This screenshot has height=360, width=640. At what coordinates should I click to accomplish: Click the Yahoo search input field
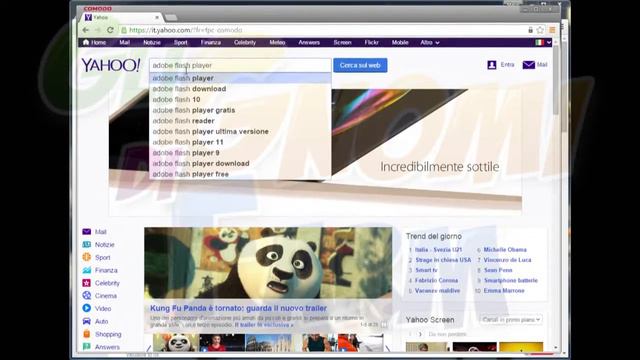coord(240,65)
